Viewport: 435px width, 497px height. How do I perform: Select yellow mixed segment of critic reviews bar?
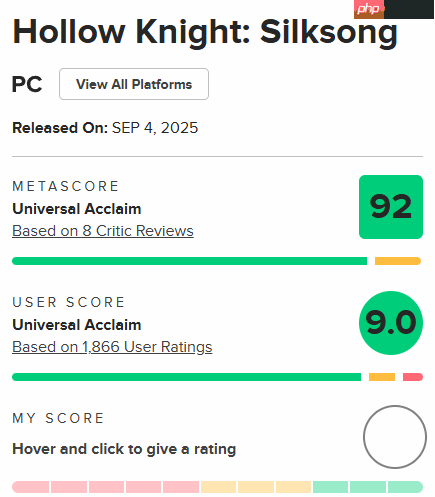pos(398,261)
